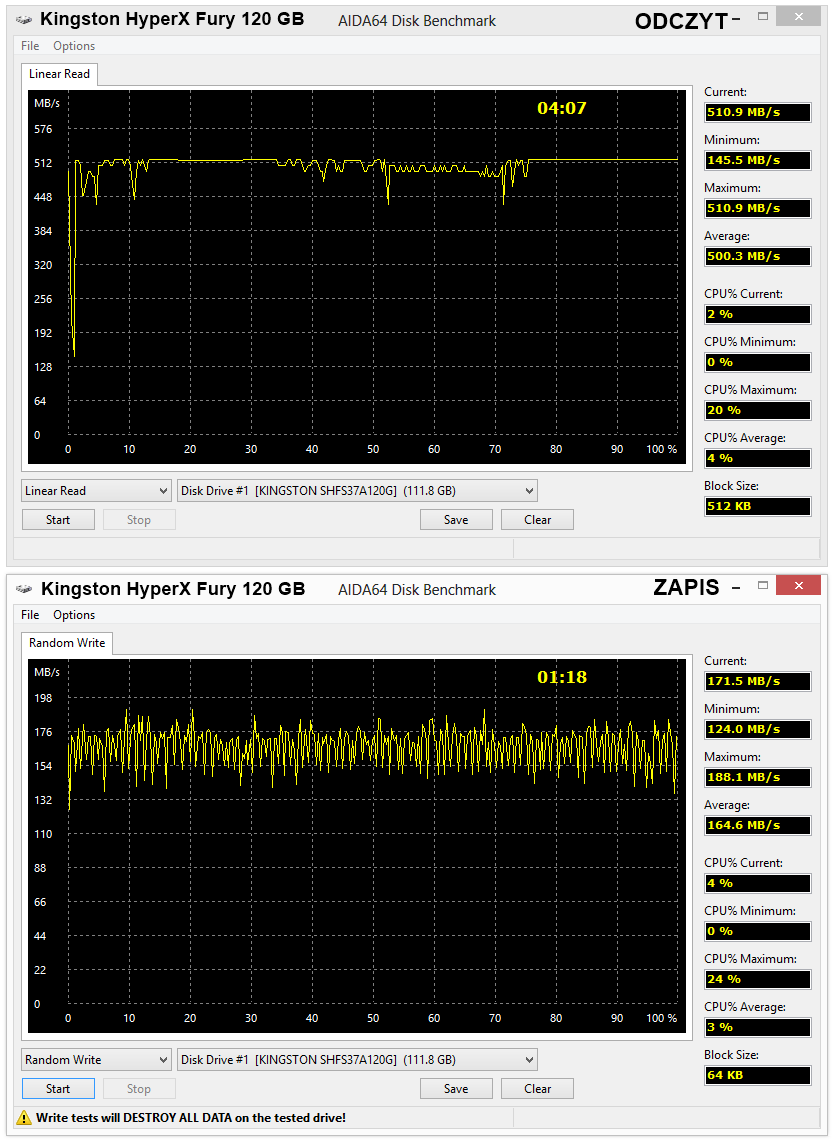Screen dimensions: 832x1140
Task: Click Start in the Linear Read window
Action: 58,520
